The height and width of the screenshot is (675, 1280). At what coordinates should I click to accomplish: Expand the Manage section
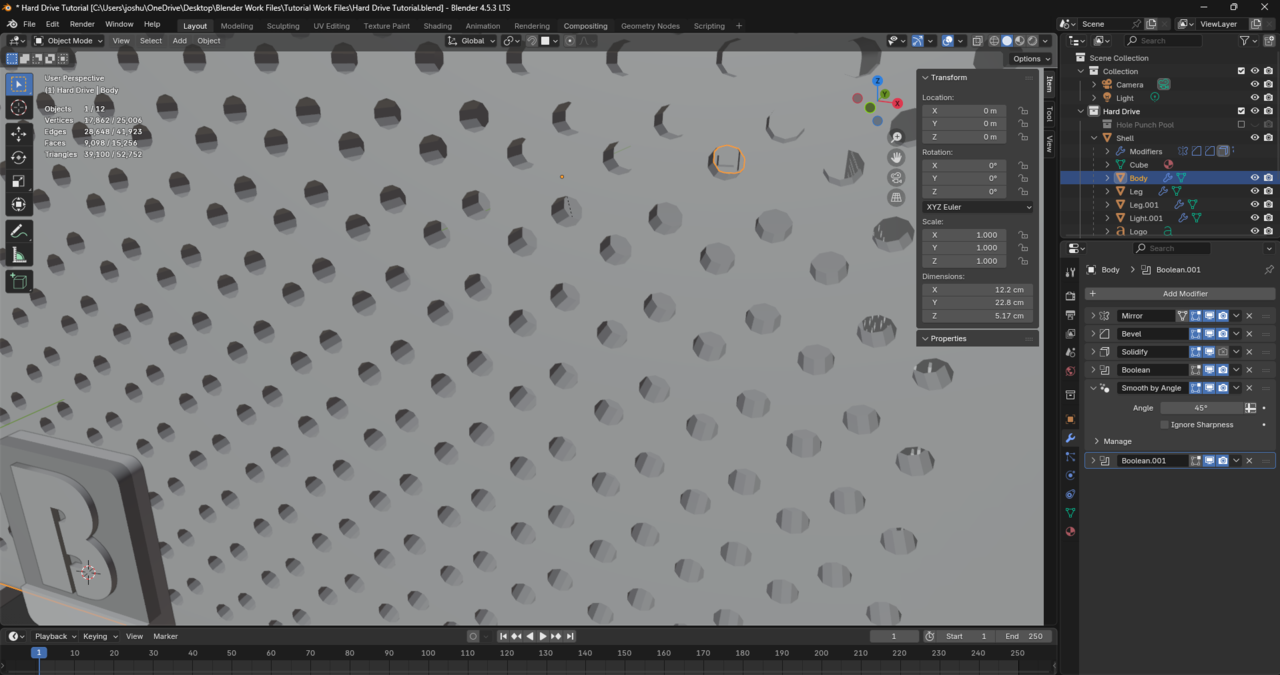click(1117, 441)
